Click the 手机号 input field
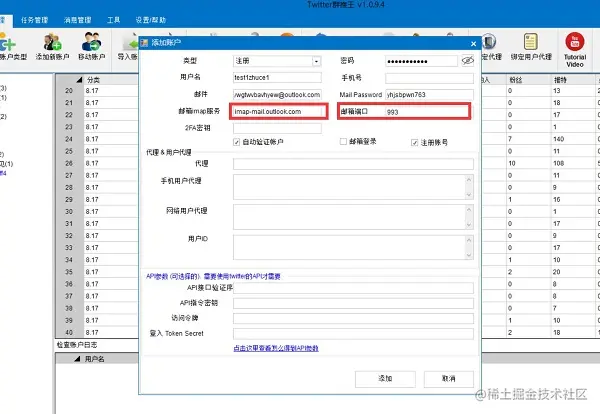This screenshot has height=414, width=600. coord(429,78)
